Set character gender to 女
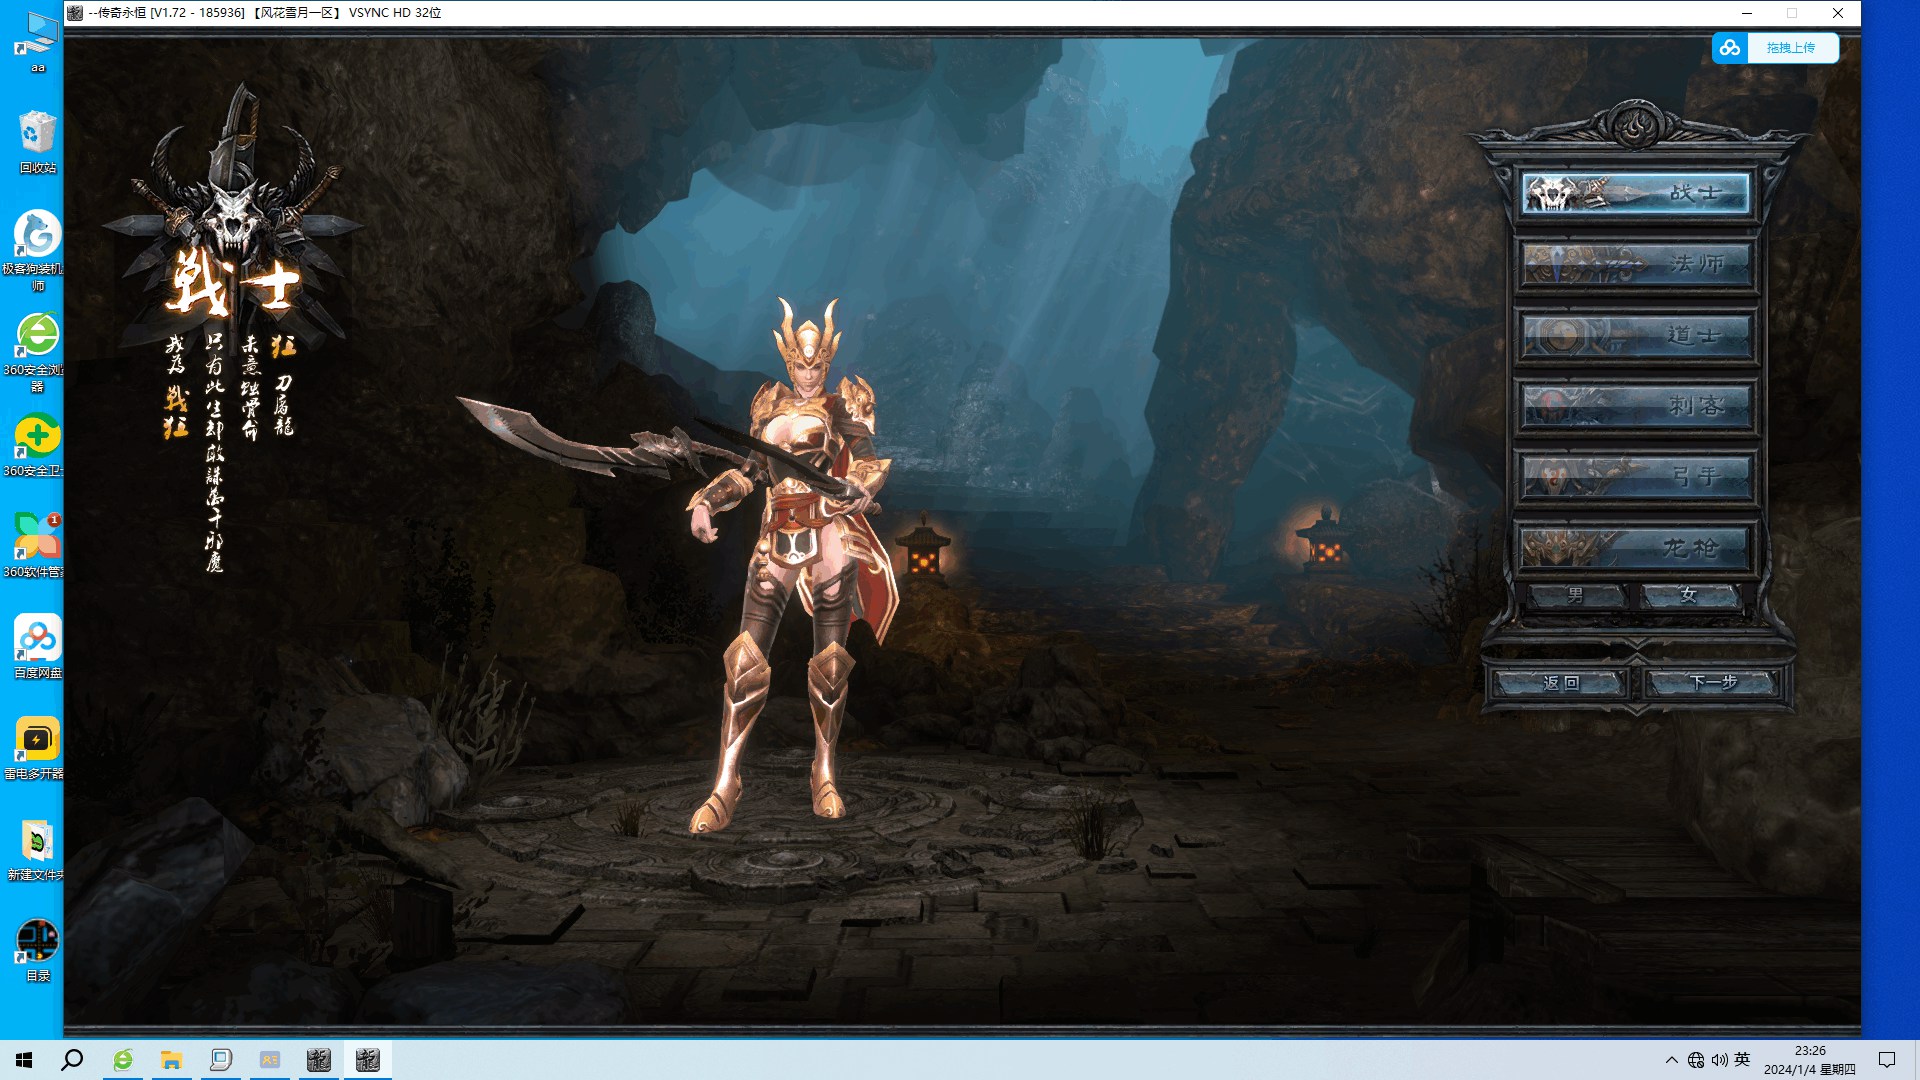1920x1080 pixels. tap(1690, 595)
